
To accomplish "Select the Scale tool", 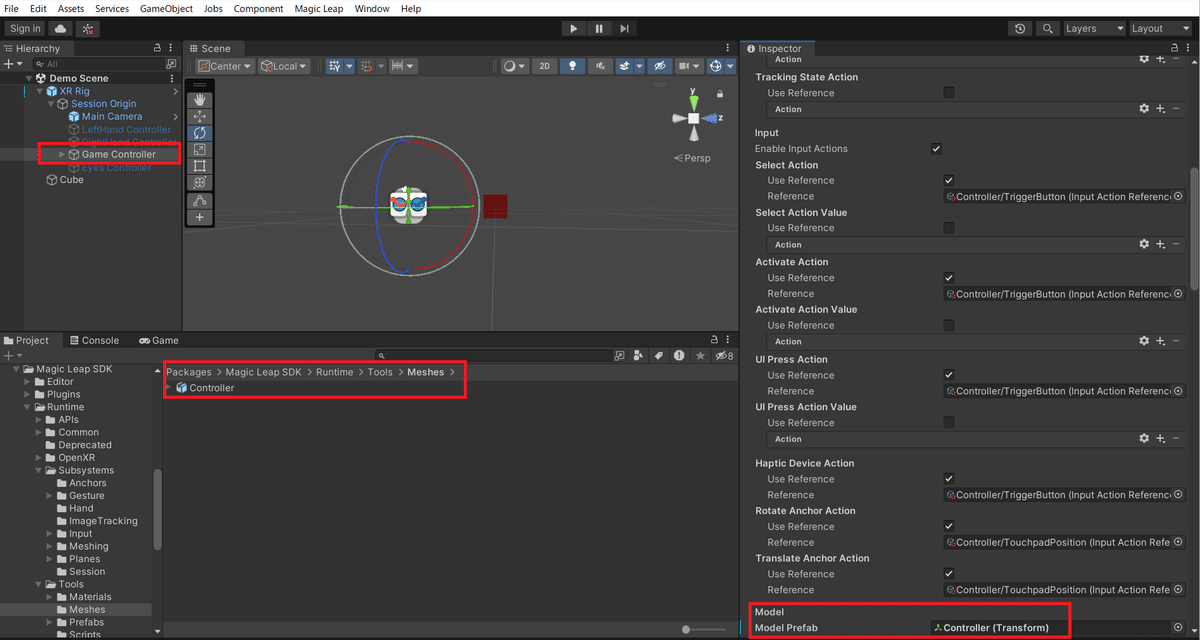I will pyautogui.click(x=199, y=148).
